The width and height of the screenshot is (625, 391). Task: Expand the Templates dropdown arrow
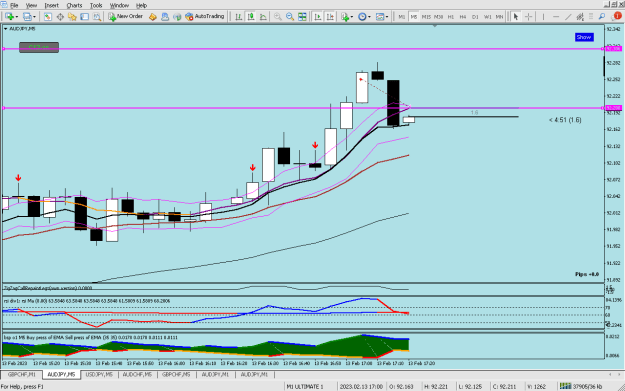coord(387,17)
